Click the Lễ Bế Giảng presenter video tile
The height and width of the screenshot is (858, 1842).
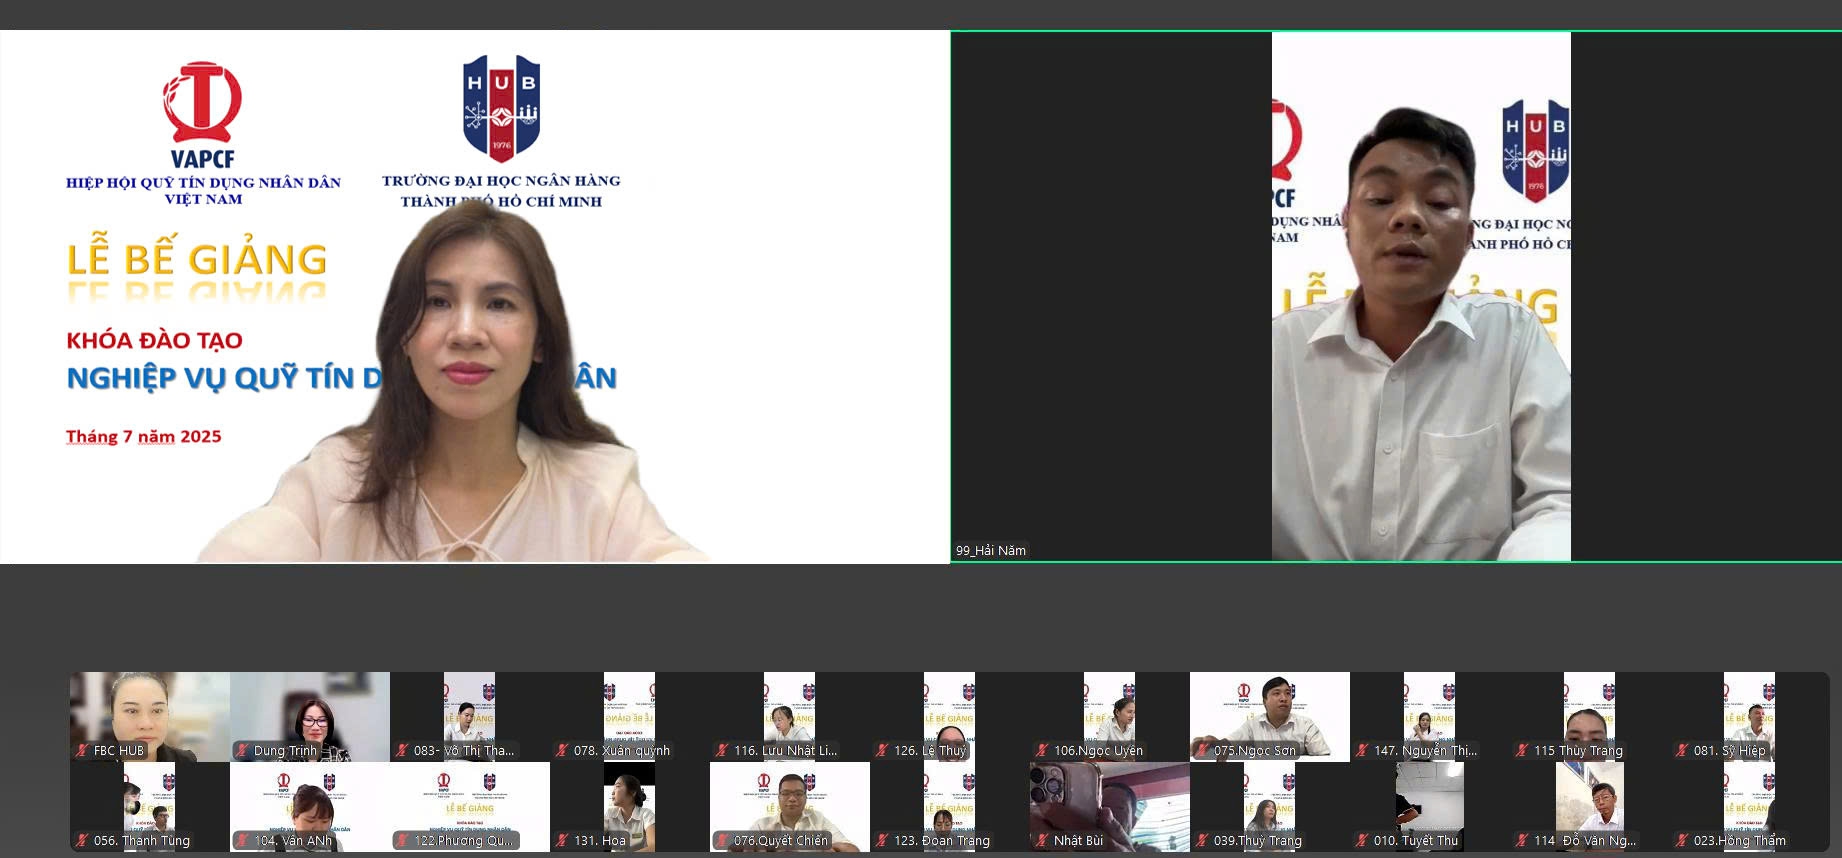click(474, 296)
